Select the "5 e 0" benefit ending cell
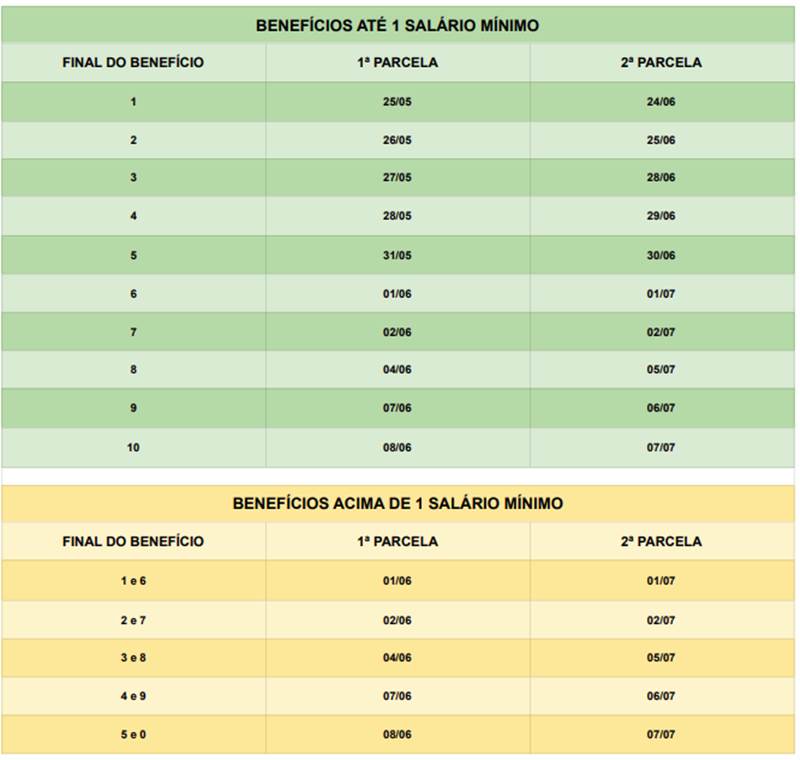 133,734
